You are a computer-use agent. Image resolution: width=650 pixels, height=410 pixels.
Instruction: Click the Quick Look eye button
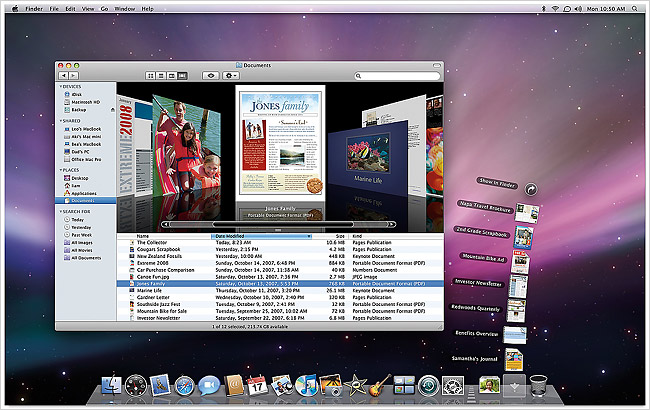pyautogui.click(x=211, y=75)
